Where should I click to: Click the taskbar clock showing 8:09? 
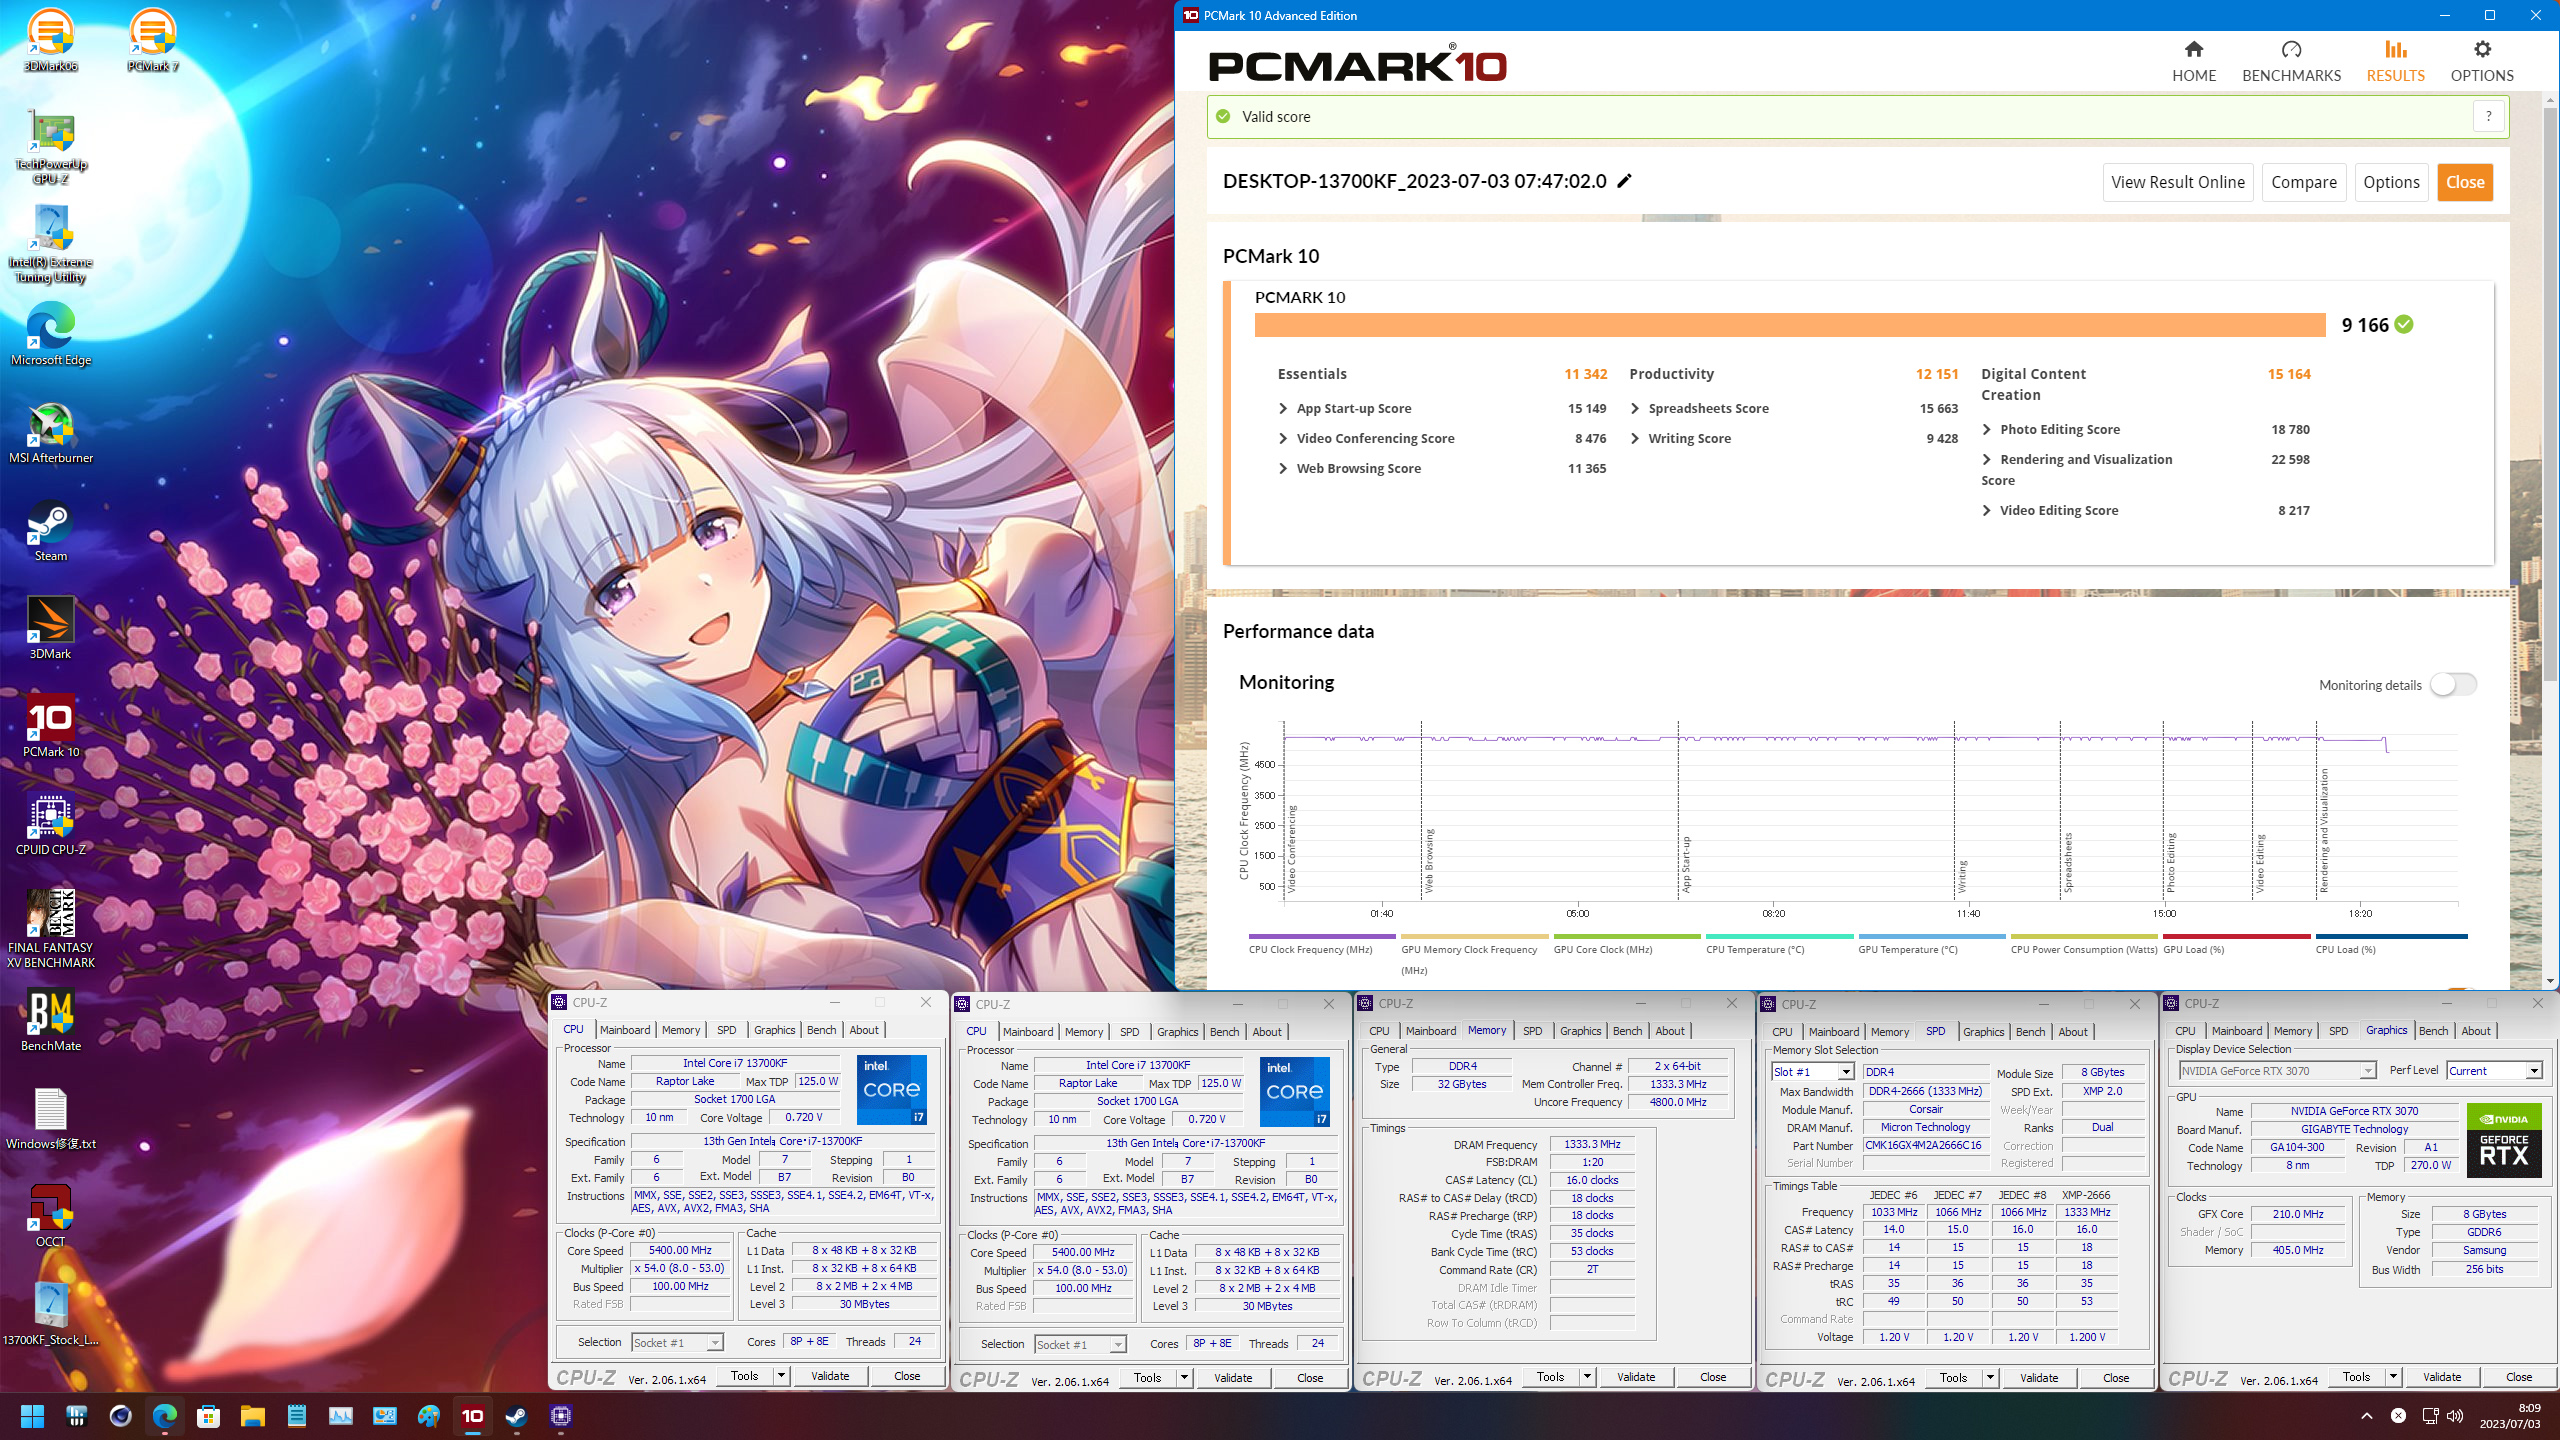(2510, 1416)
